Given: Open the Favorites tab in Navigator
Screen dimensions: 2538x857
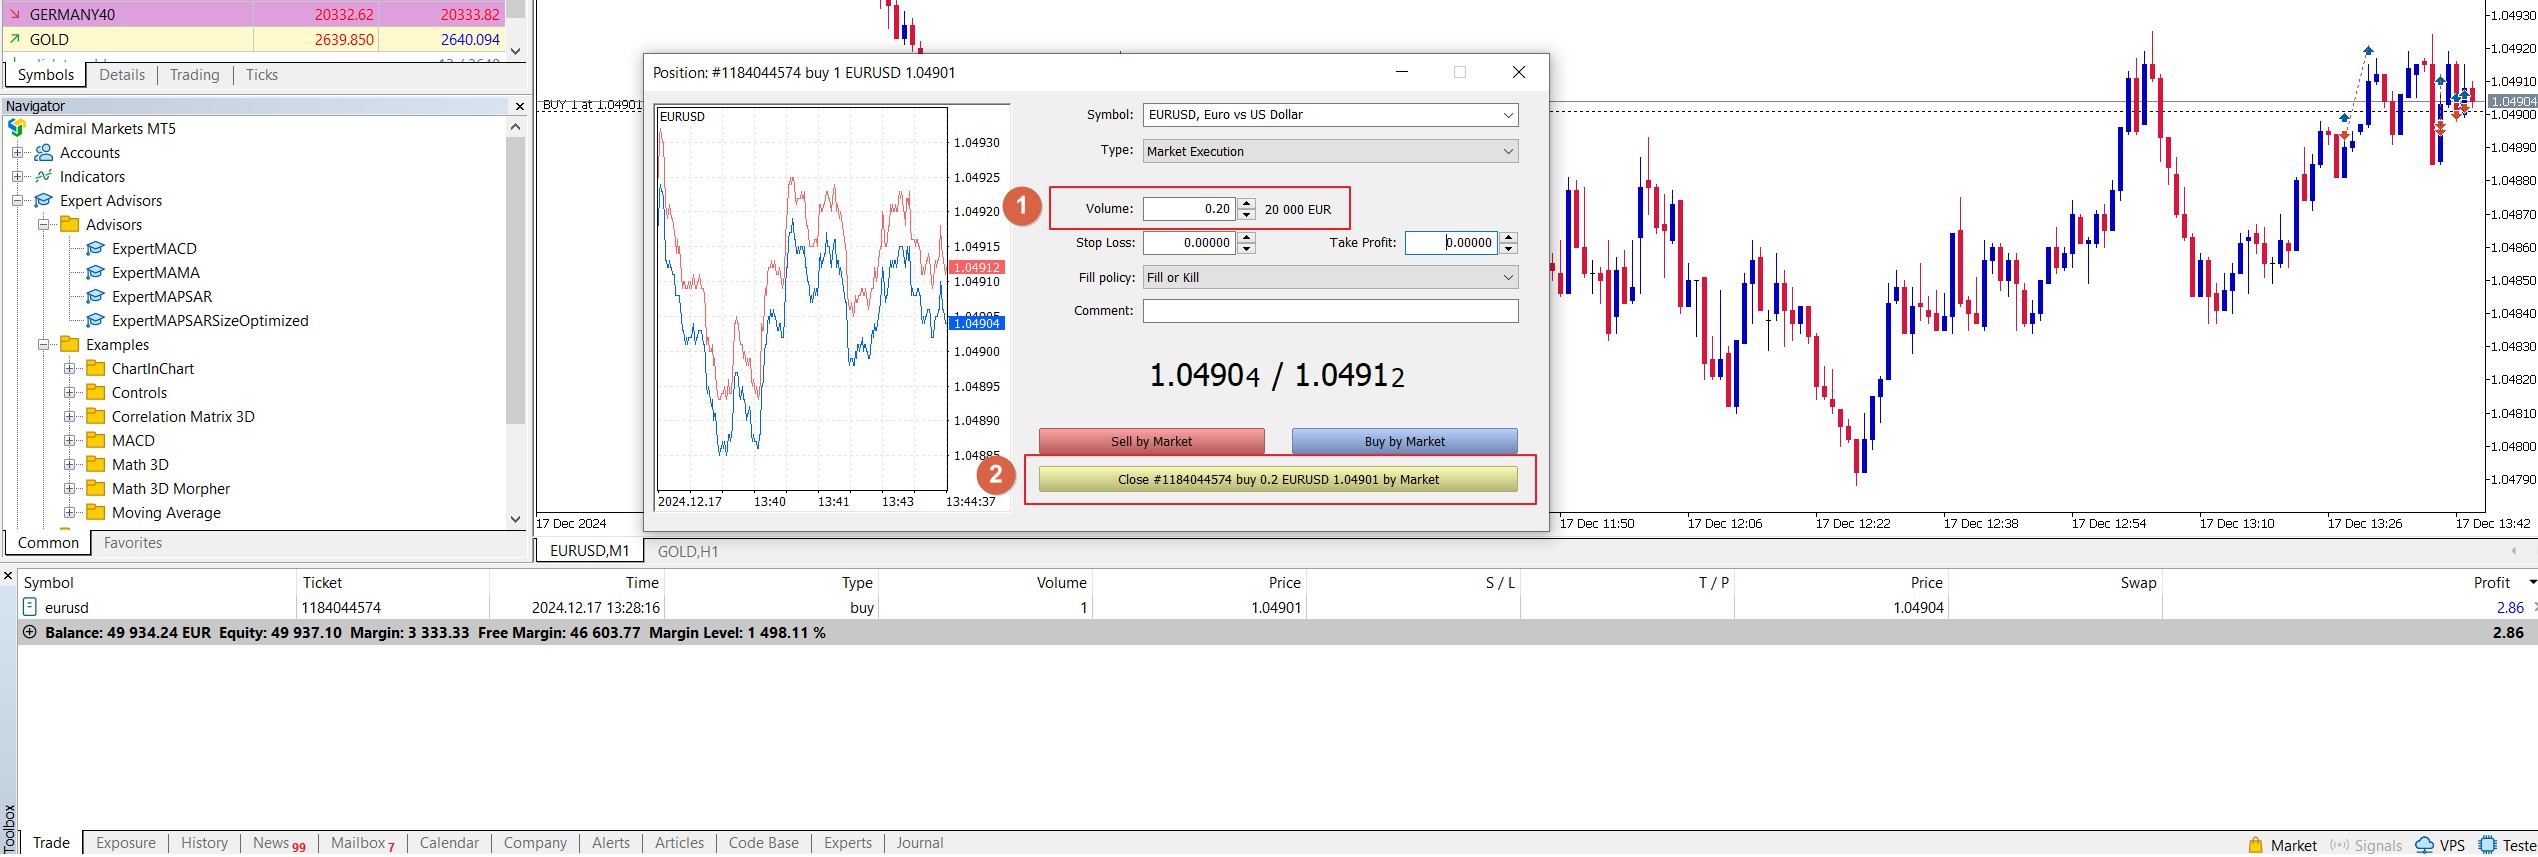Looking at the screenshot, I should pyautogui.click(x=133, y=543).
